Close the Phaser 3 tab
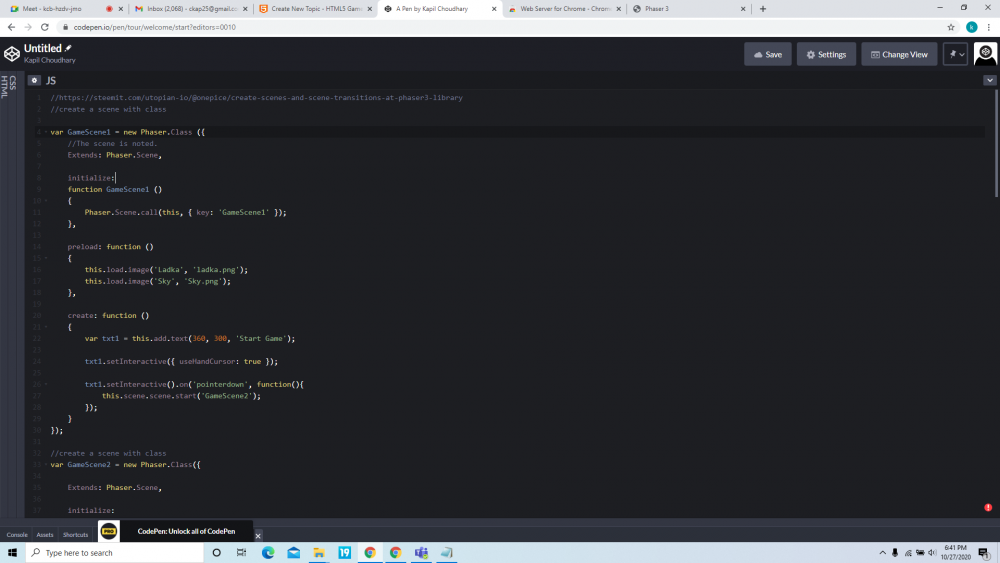 (x=742, y=9)
